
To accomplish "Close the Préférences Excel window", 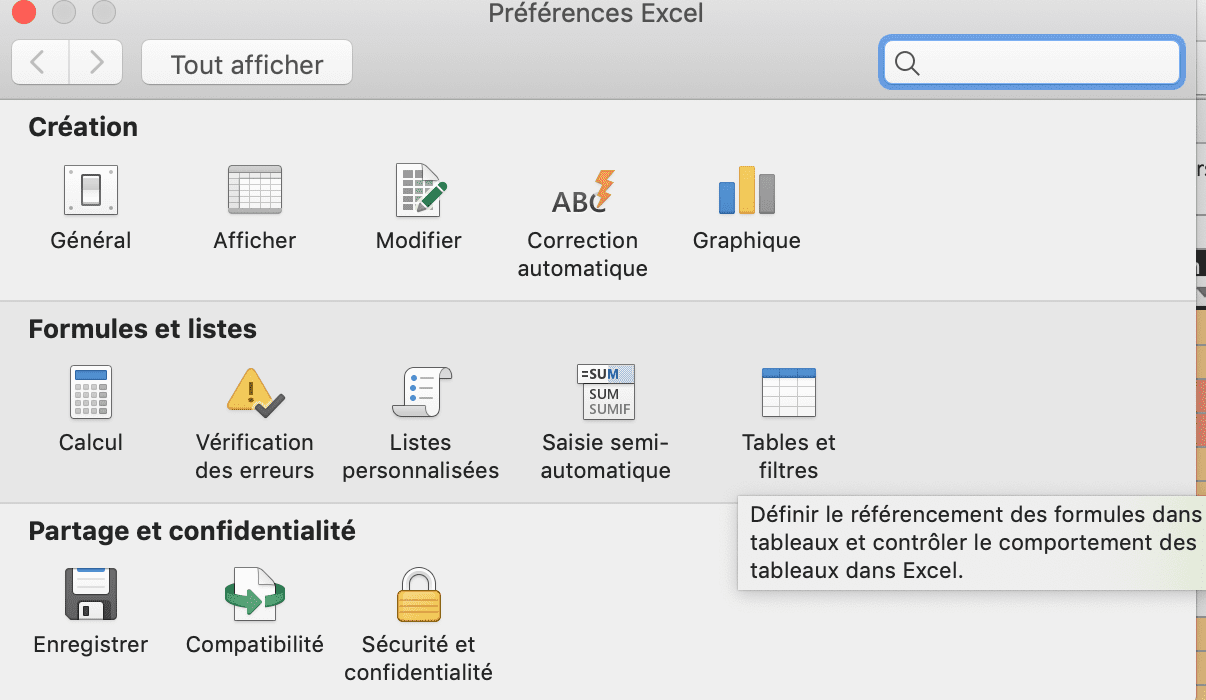I will (x=23, y=13).
